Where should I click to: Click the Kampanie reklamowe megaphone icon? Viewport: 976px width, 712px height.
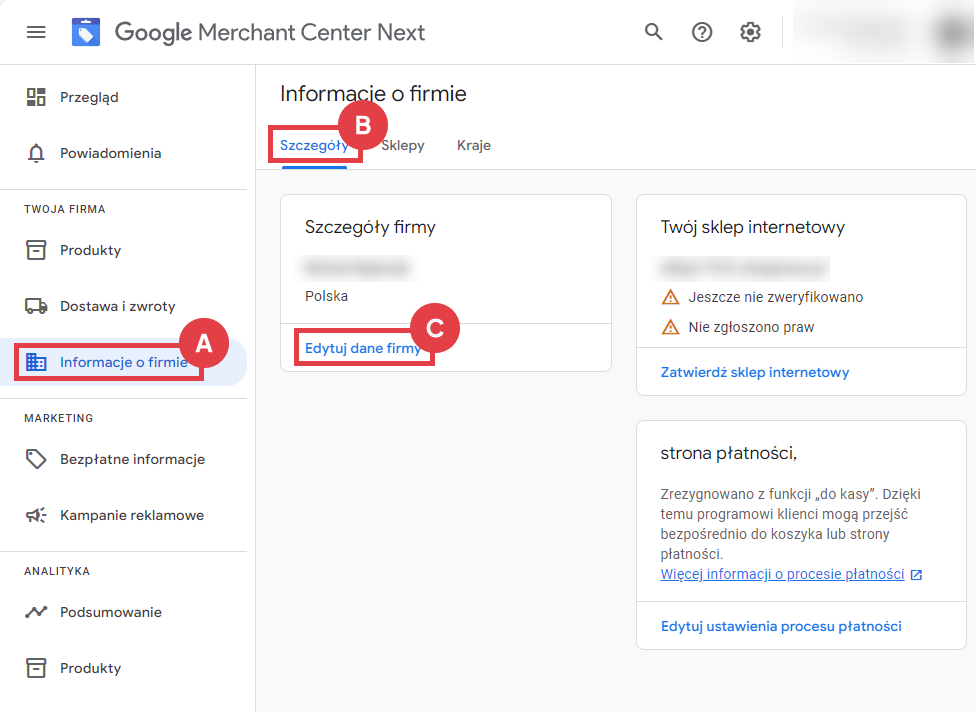click(x=36, y=514)
